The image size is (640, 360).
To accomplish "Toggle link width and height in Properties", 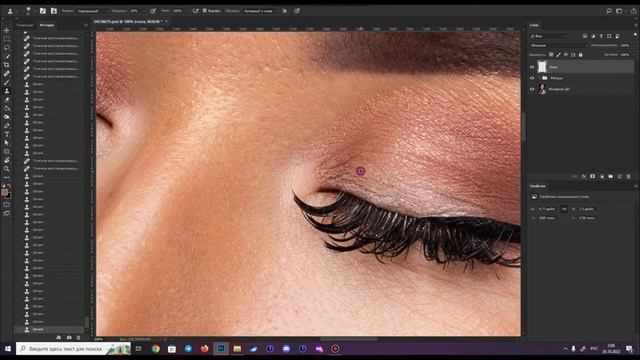I will 564,209.
